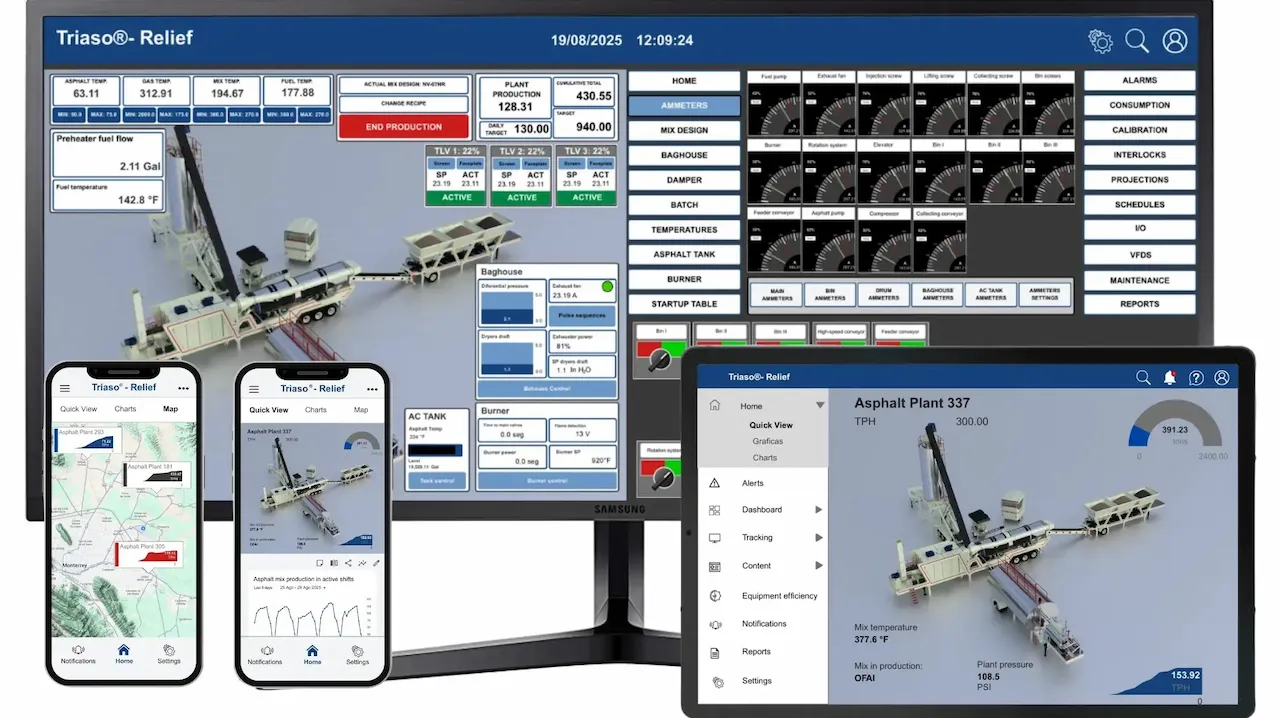The width and height of the screenshot is (1280, 718).
Task: Open BAGHOUSE screen in monitor navigation
Action: (684, 155)
